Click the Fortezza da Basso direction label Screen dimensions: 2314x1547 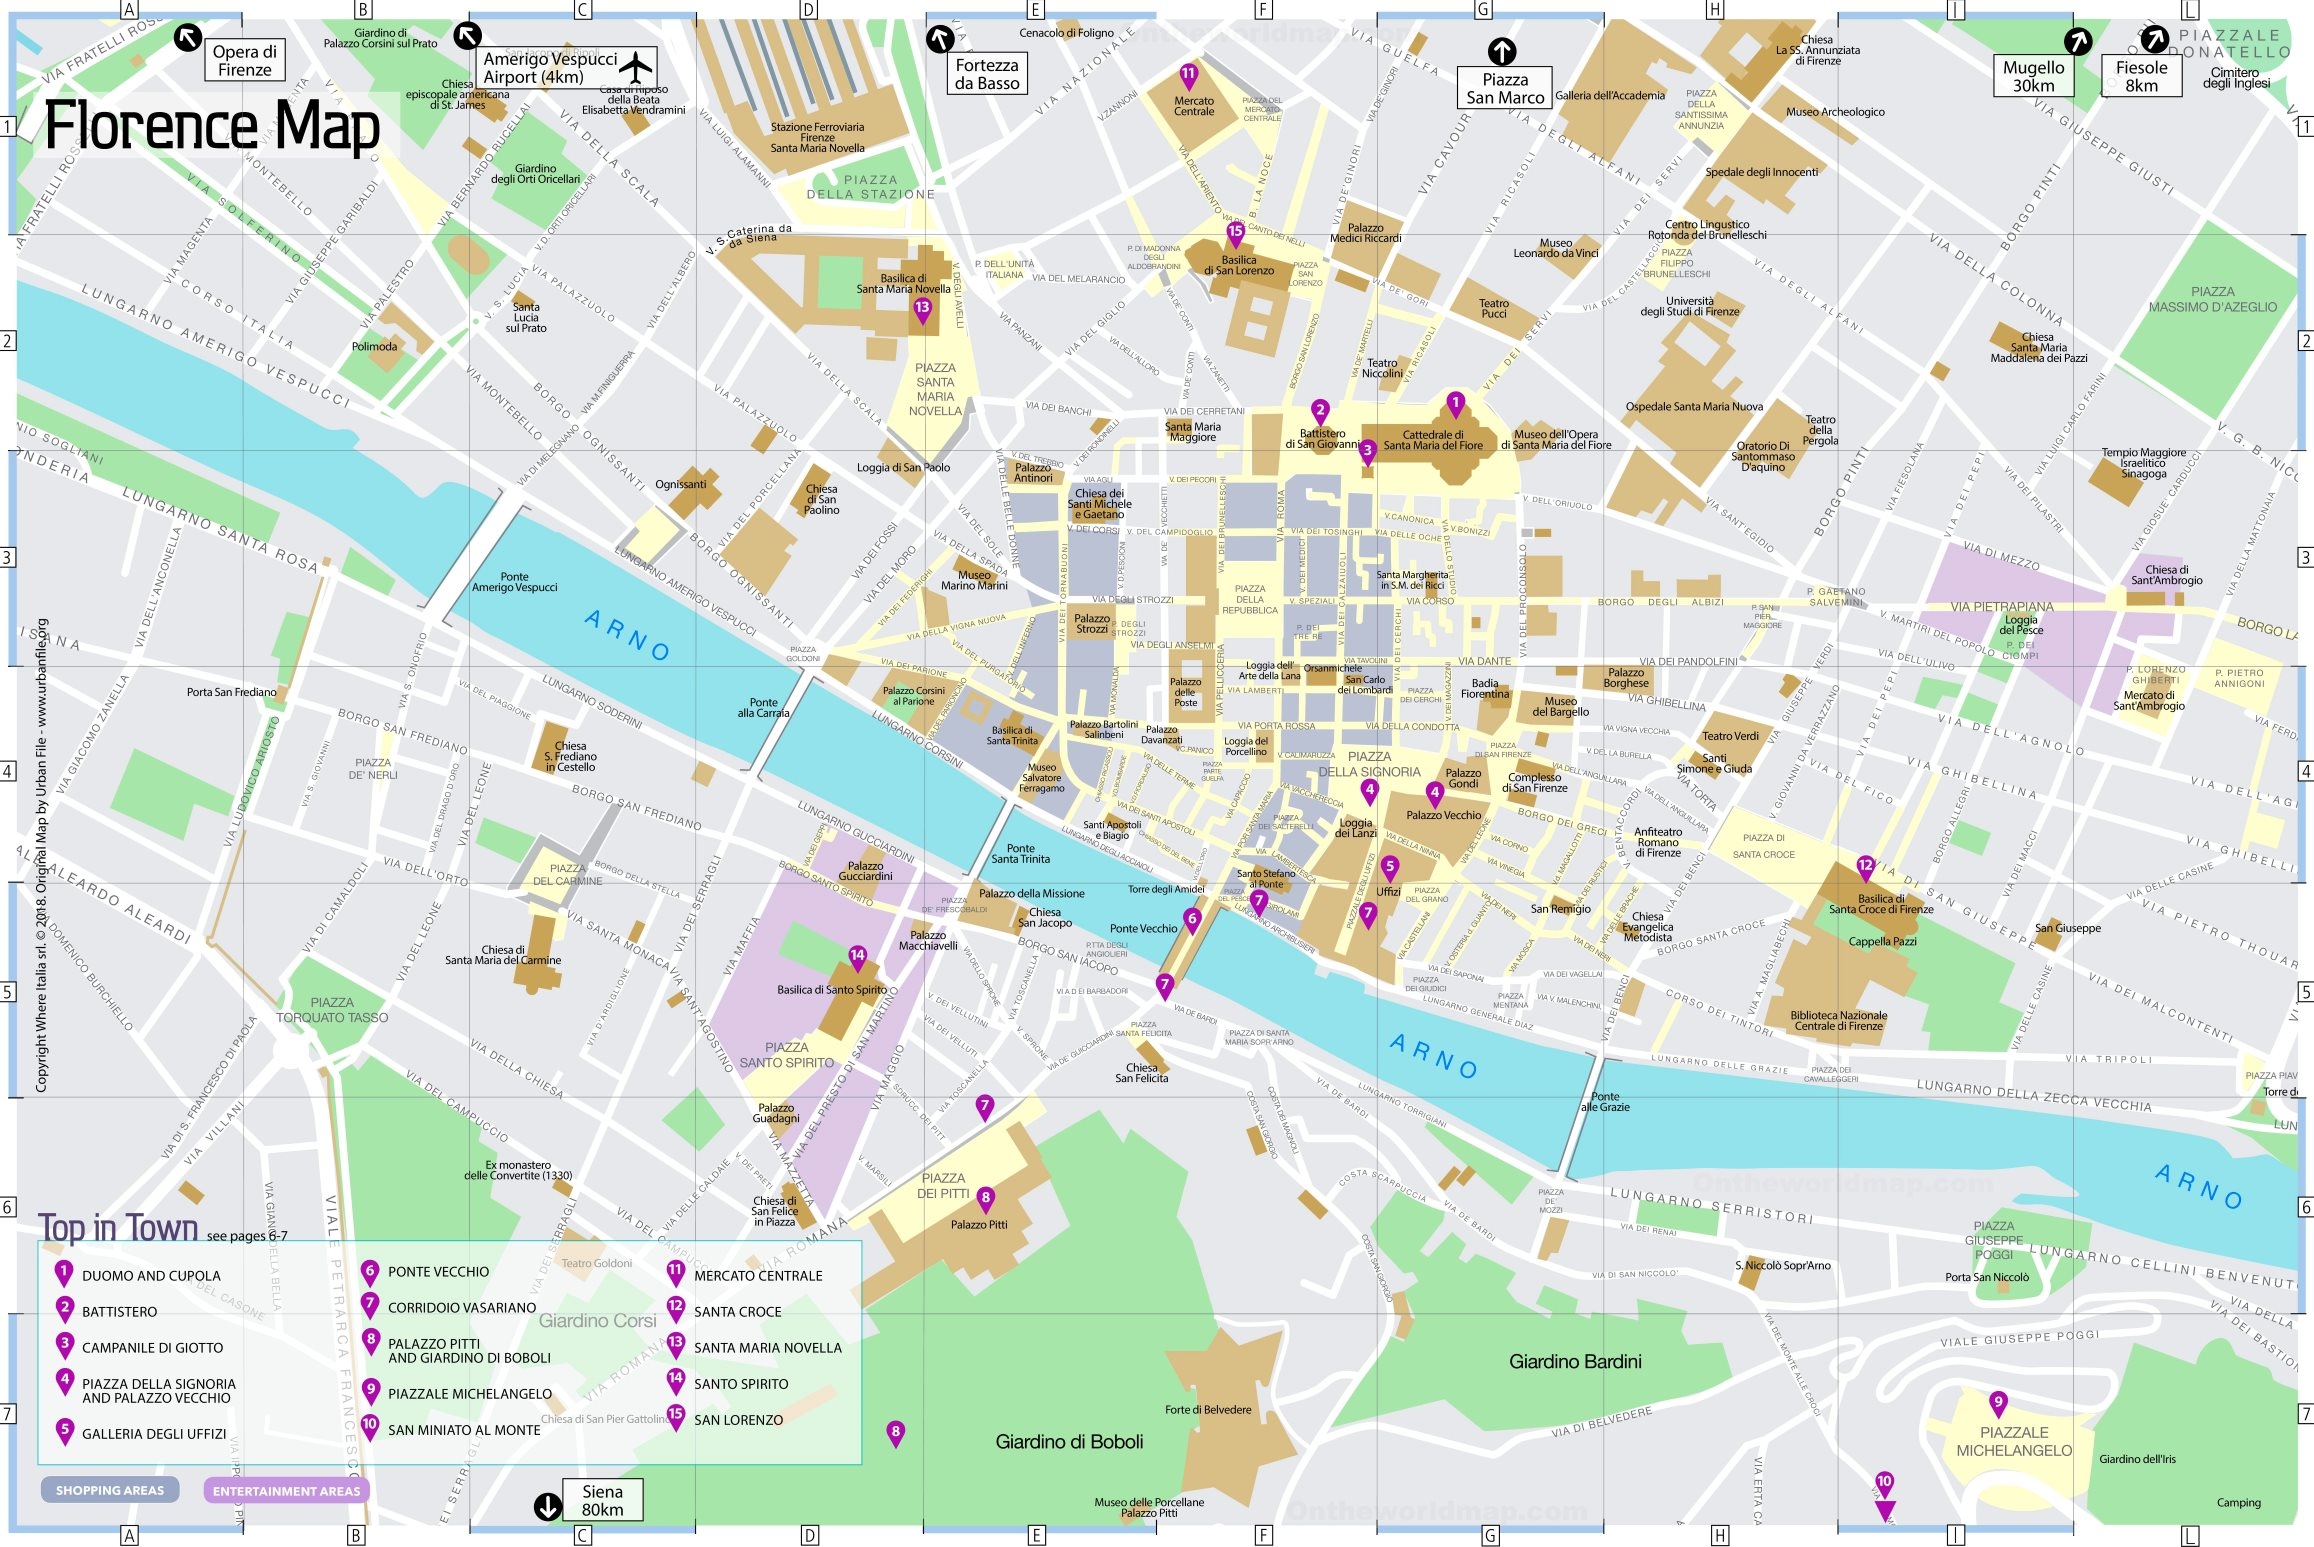[x=986, y=74]
